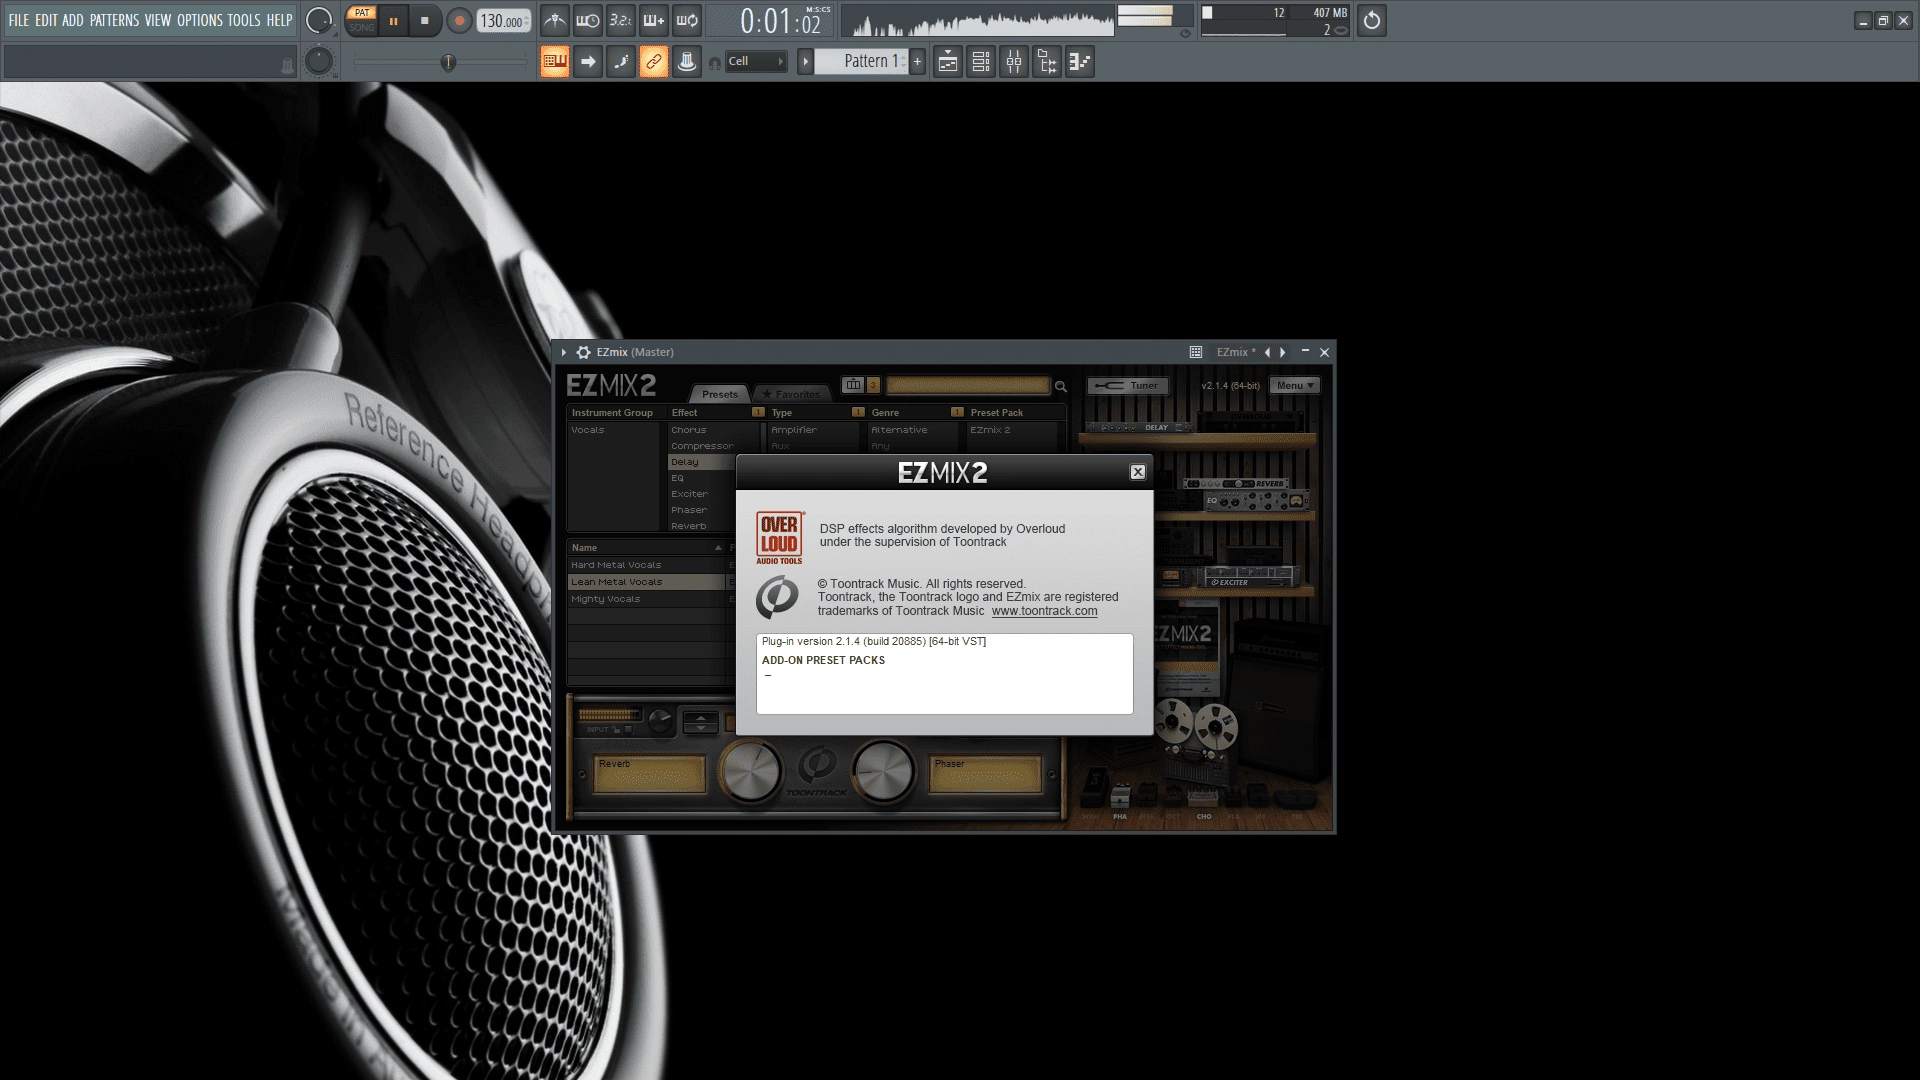Open the Channel rack icon
1920x1080 pixels.
coord(981,62)
